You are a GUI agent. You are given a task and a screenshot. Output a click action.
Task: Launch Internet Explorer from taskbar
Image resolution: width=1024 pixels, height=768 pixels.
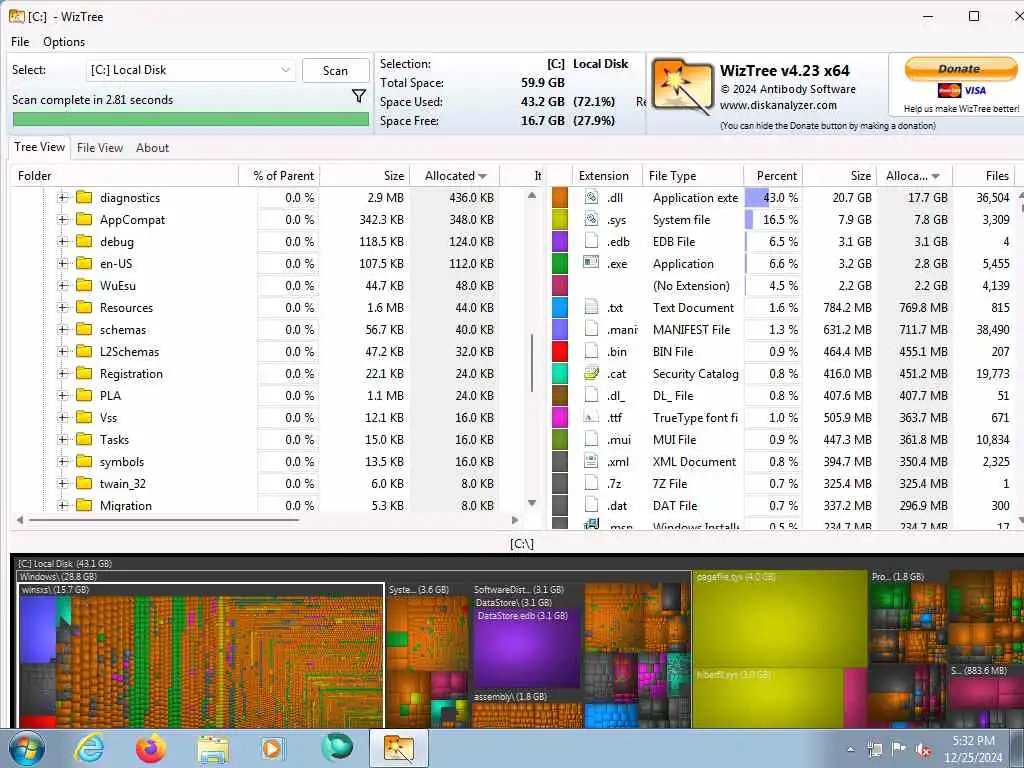click(x=88, y=748)
